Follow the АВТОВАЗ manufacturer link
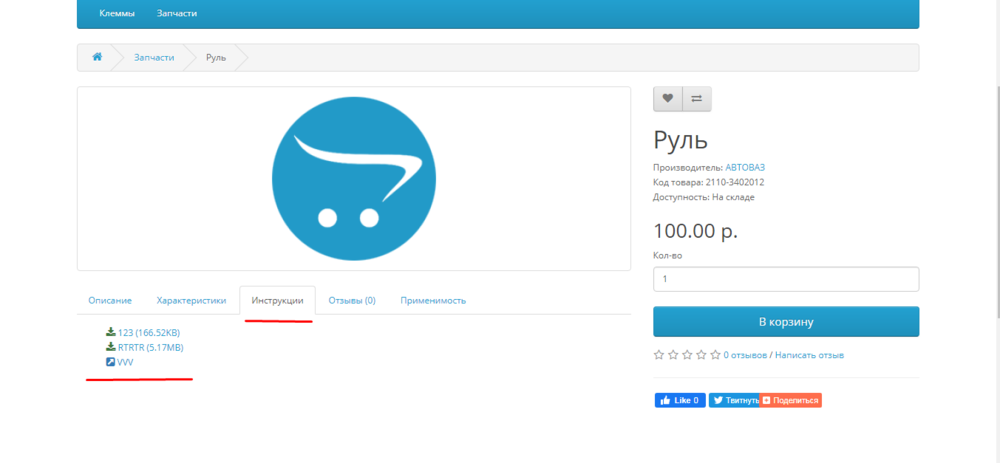The image size is (1000, 463). coord(745,167)
